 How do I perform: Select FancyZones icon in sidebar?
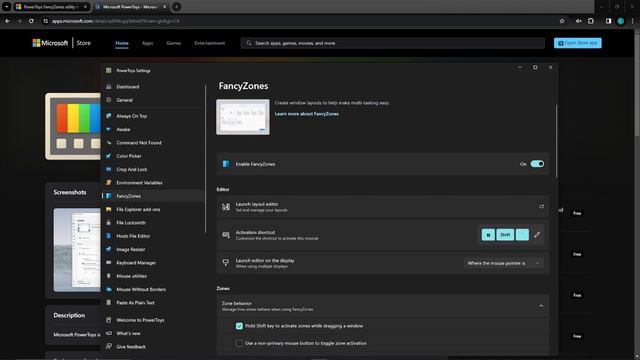(x=109, y=196)
